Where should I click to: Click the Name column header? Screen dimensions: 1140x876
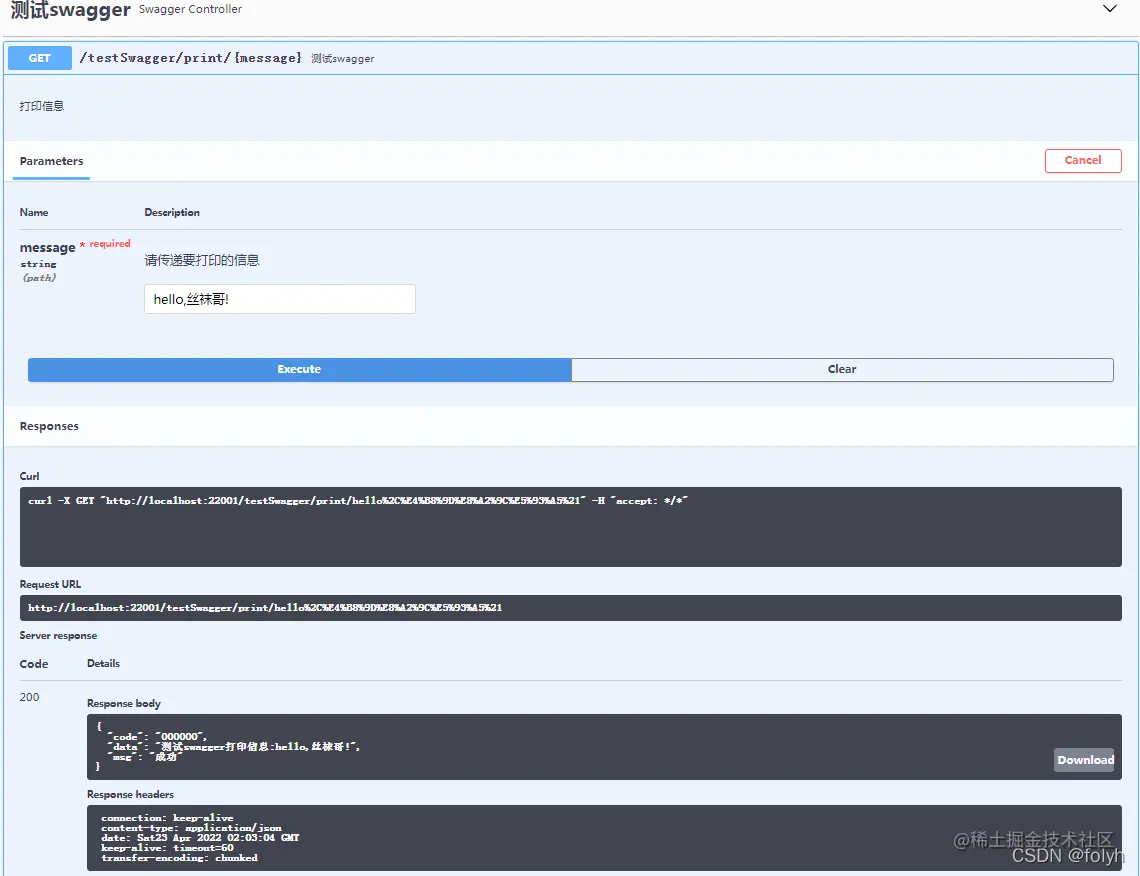coord(34,212)
